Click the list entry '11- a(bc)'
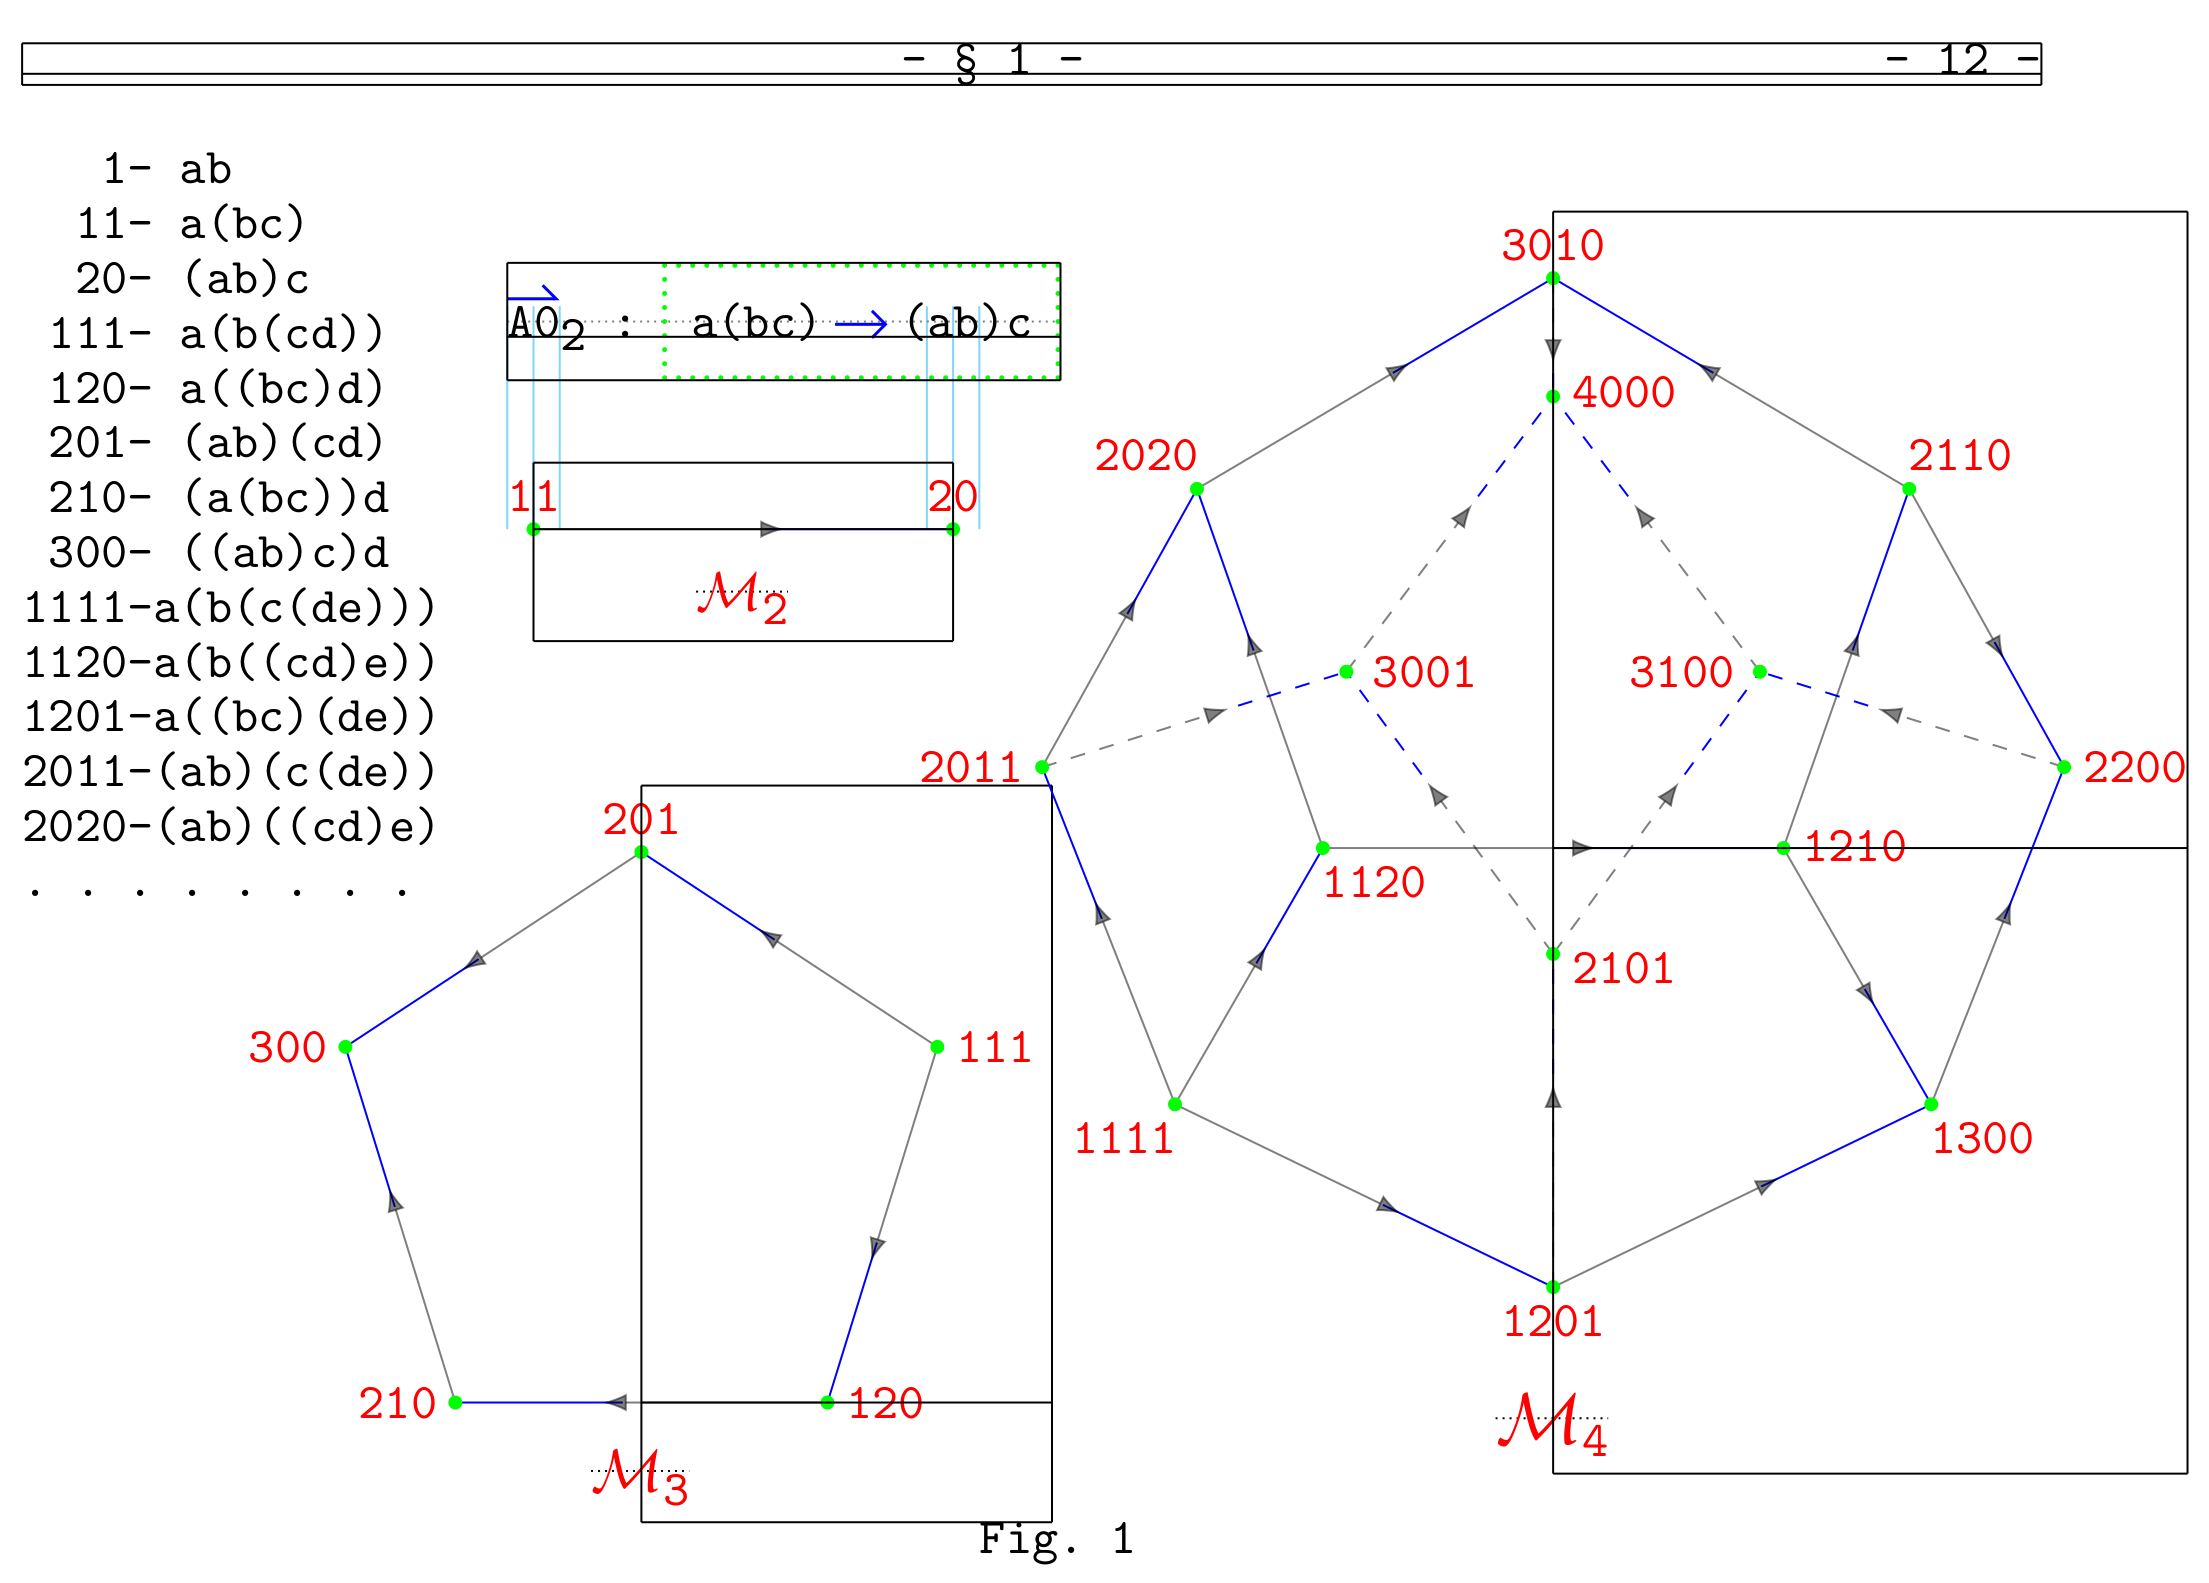Image resolution: width=2209 pixels, height=1583 pixels. [190, 225]
